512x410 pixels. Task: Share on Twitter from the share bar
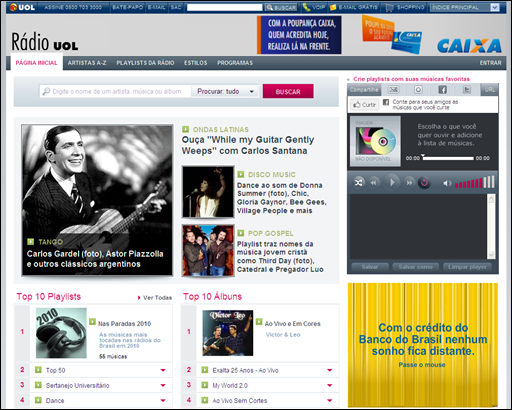pos(467,89)
